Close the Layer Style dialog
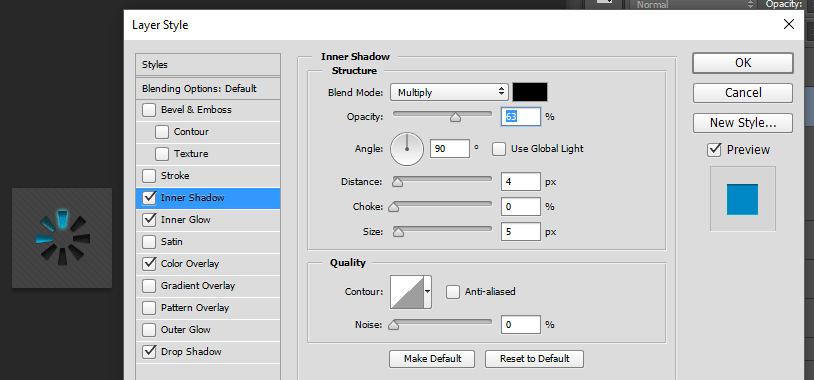814x380 pixels. (789, 24)
